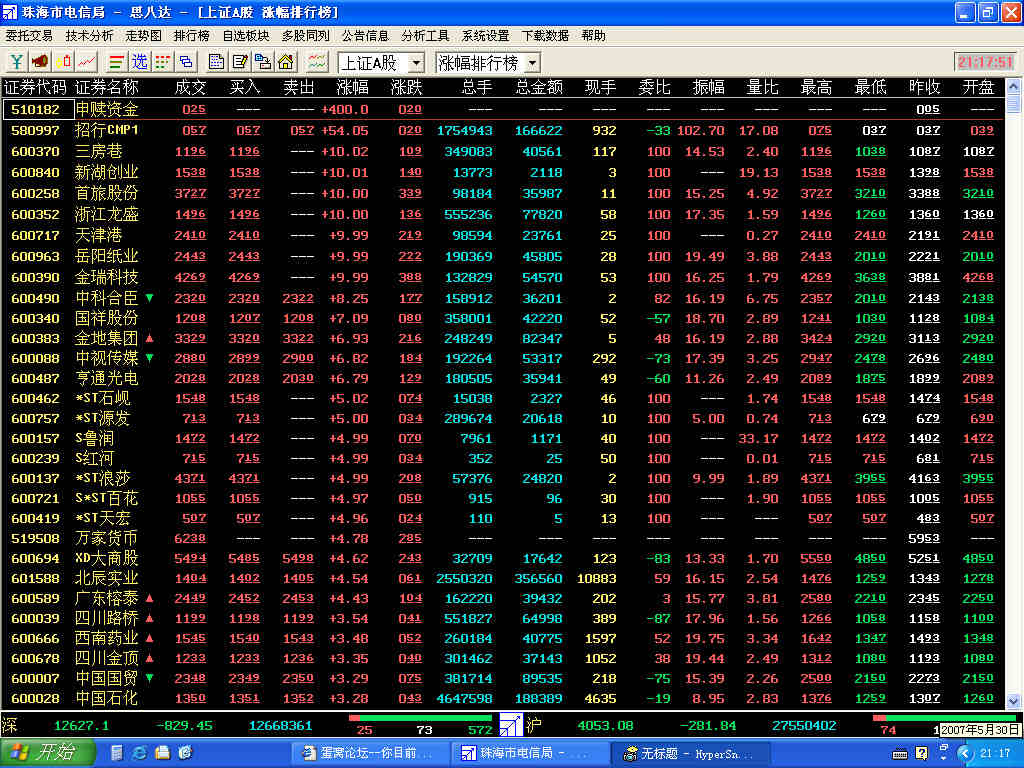Click the 珠海市电信局 taskbar button
This screenshot has width=1024, height=768.
click(530, 754)
